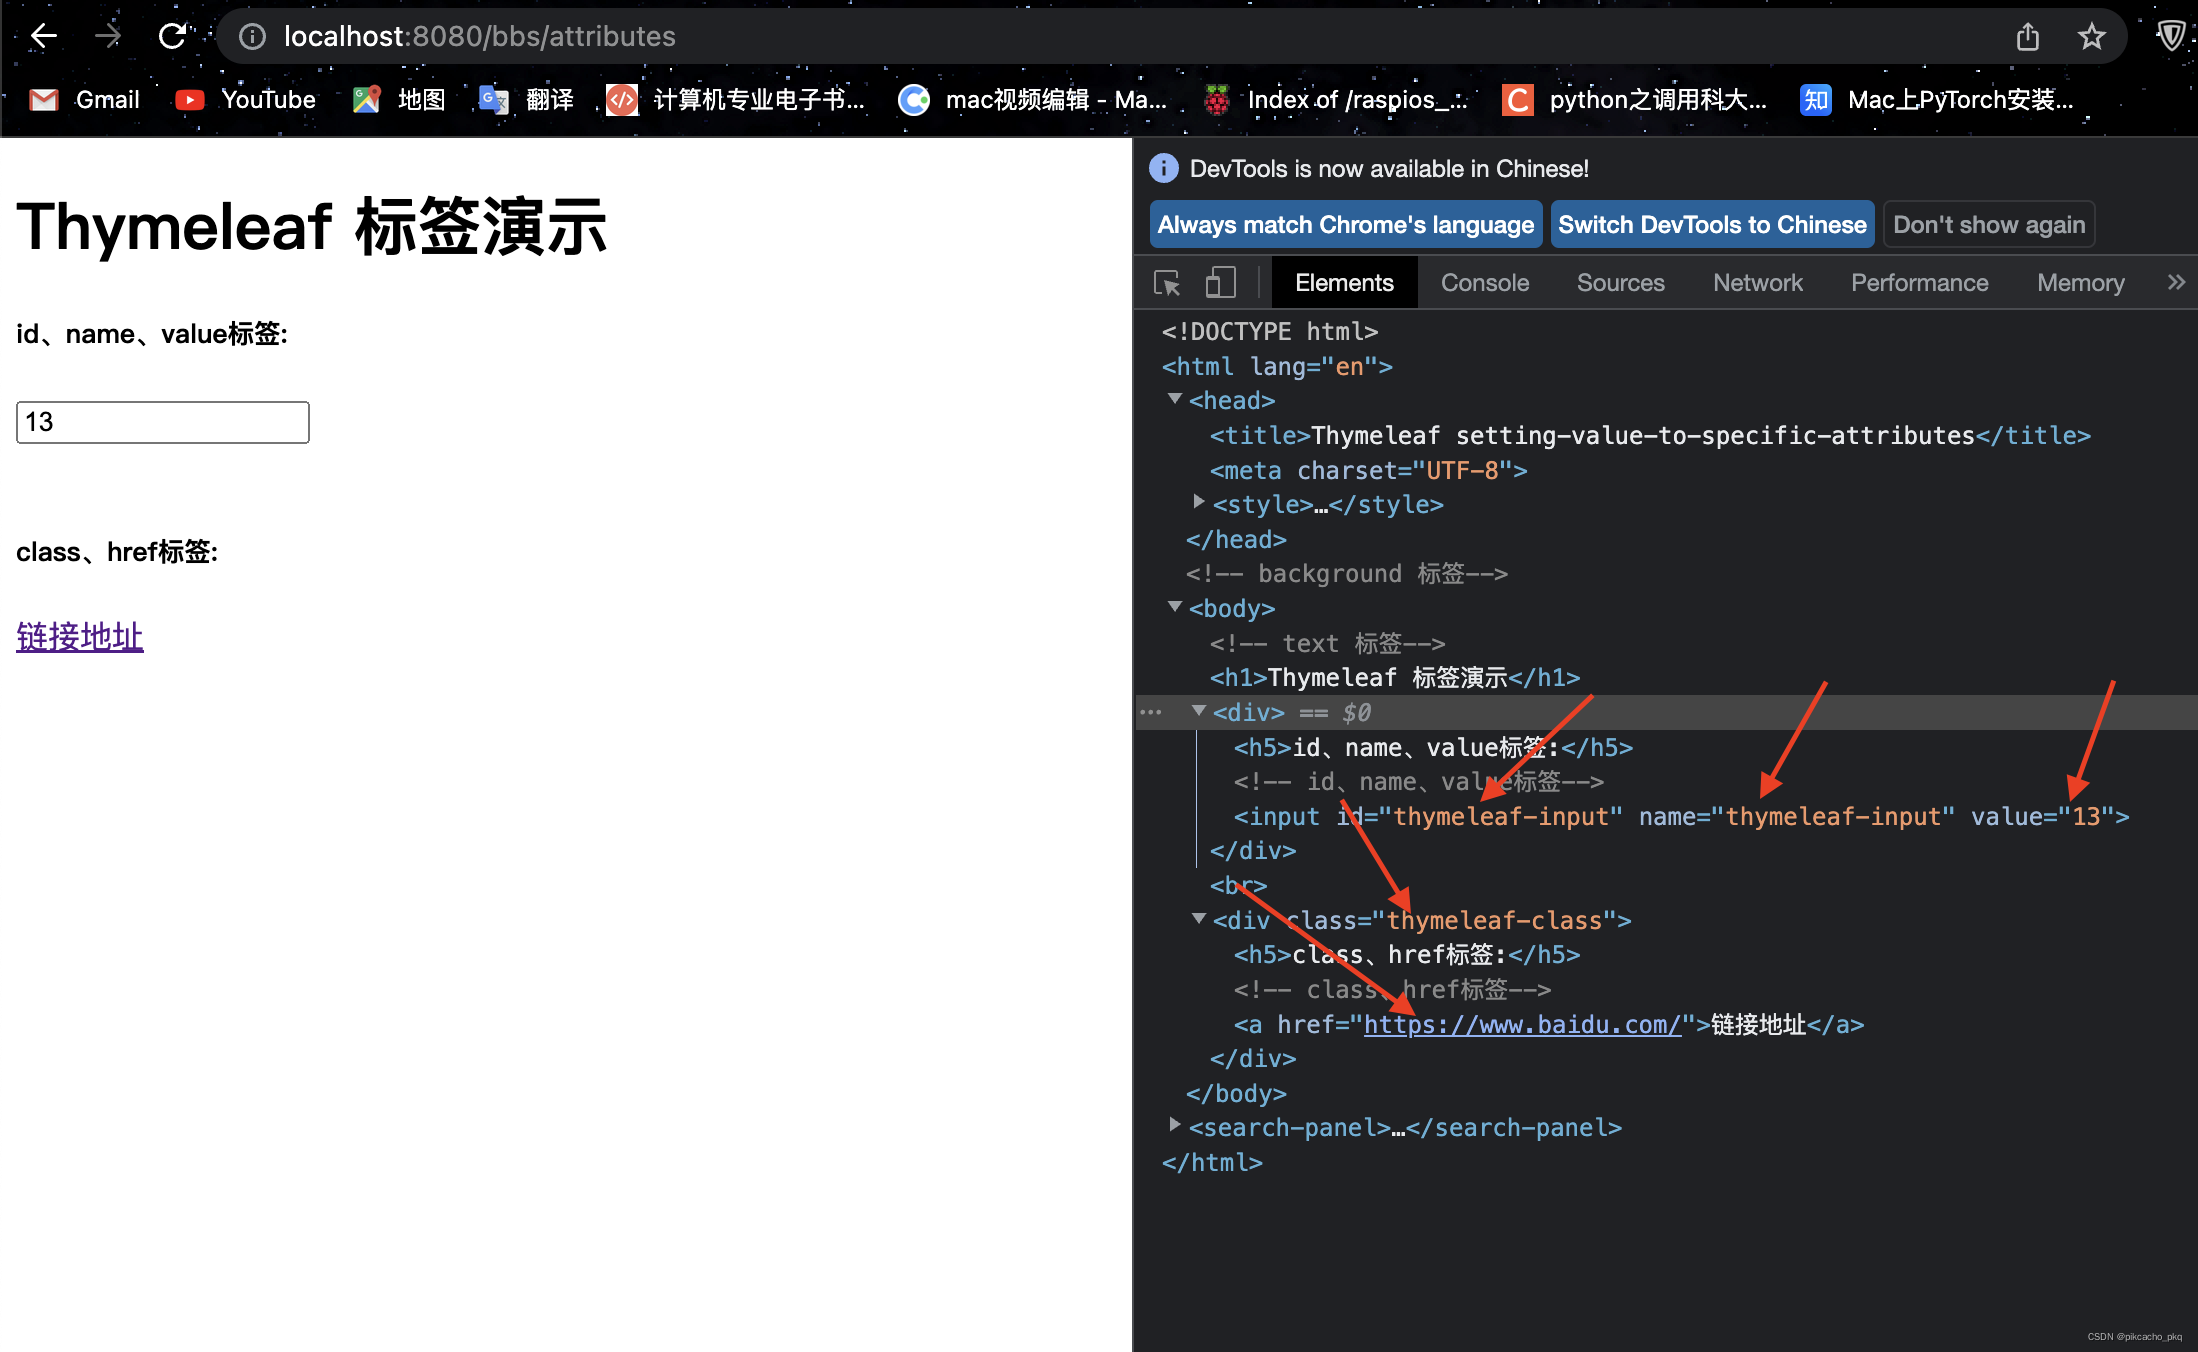Viewport: 2198px width, 1352px height.
Task: Open the YouTube bookmark
Action: [x=245, y=99]
